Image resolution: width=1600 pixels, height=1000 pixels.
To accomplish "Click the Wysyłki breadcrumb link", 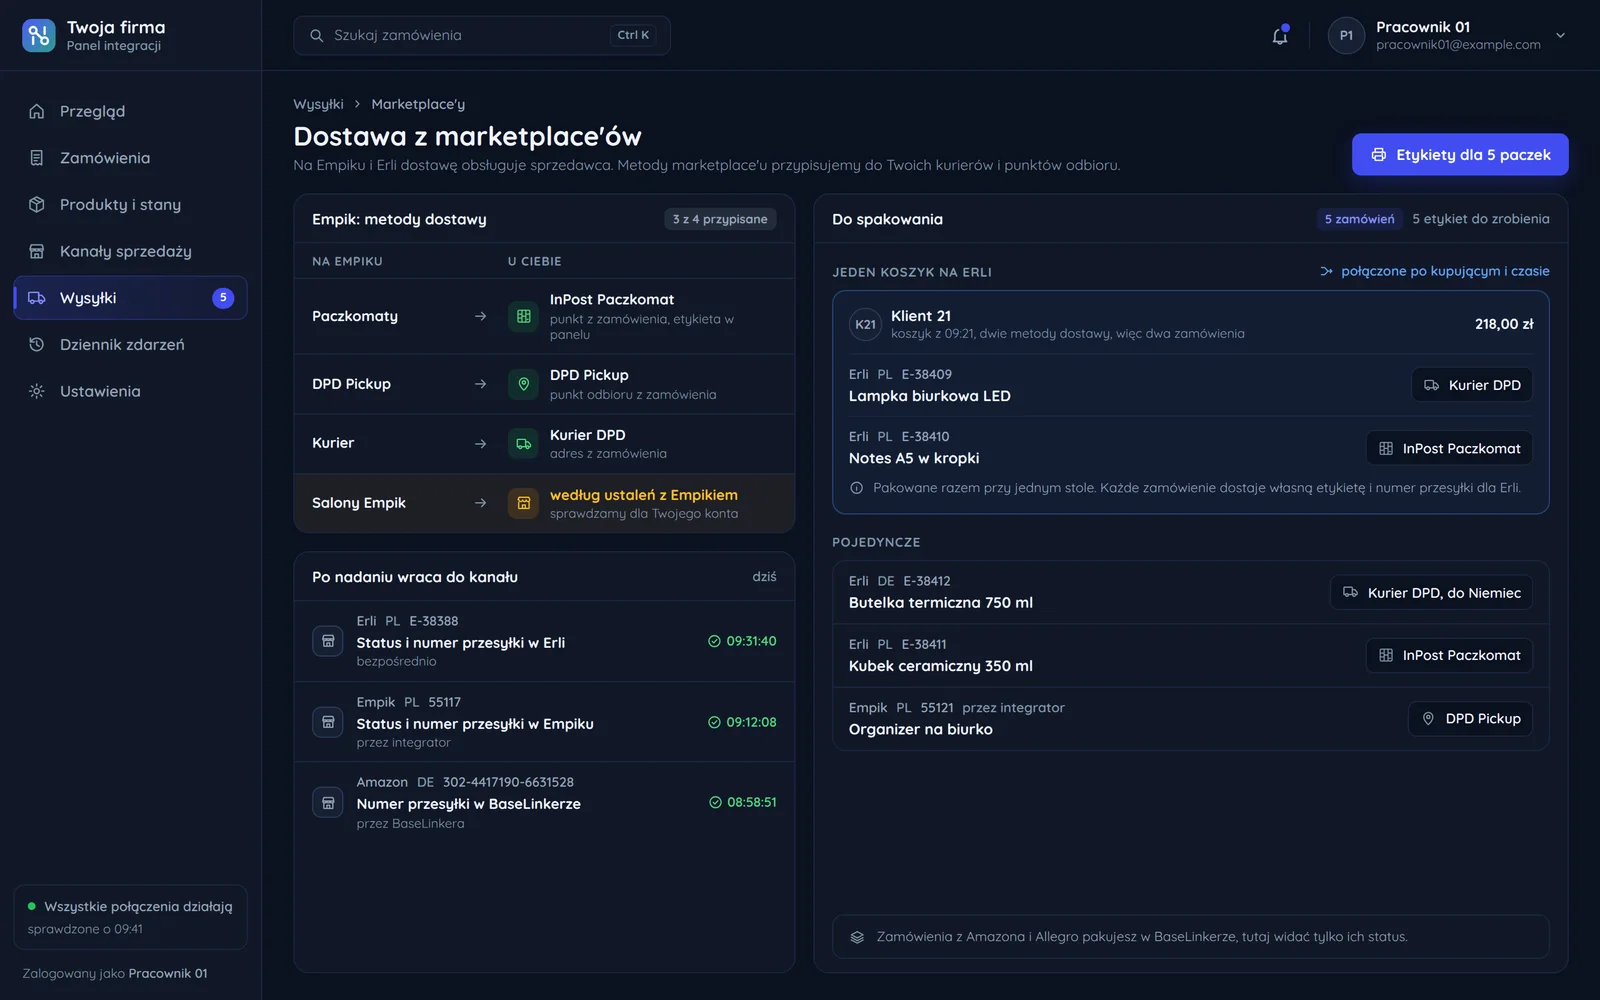I will pos(318,104).
